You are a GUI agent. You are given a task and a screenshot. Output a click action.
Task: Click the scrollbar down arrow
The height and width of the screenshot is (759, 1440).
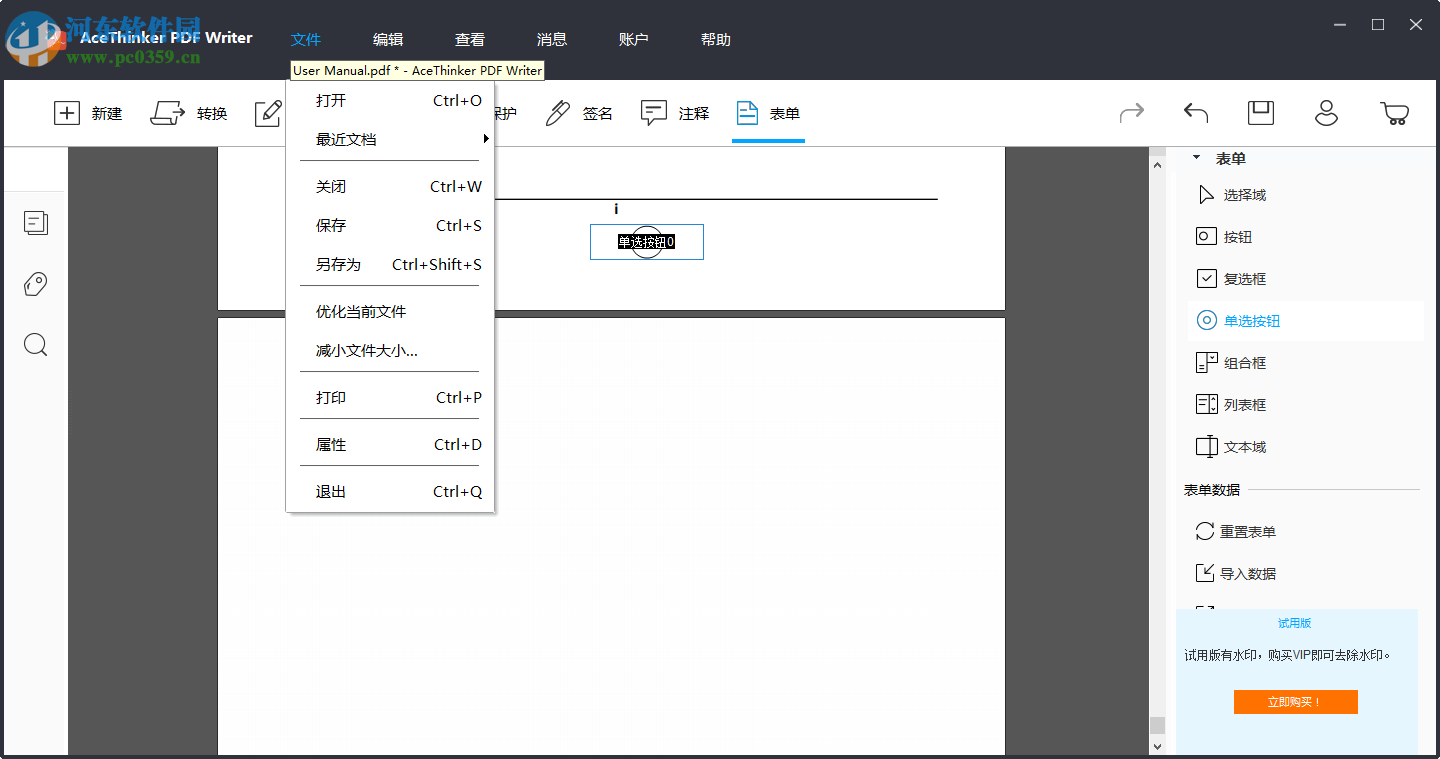click(1157, 746)
